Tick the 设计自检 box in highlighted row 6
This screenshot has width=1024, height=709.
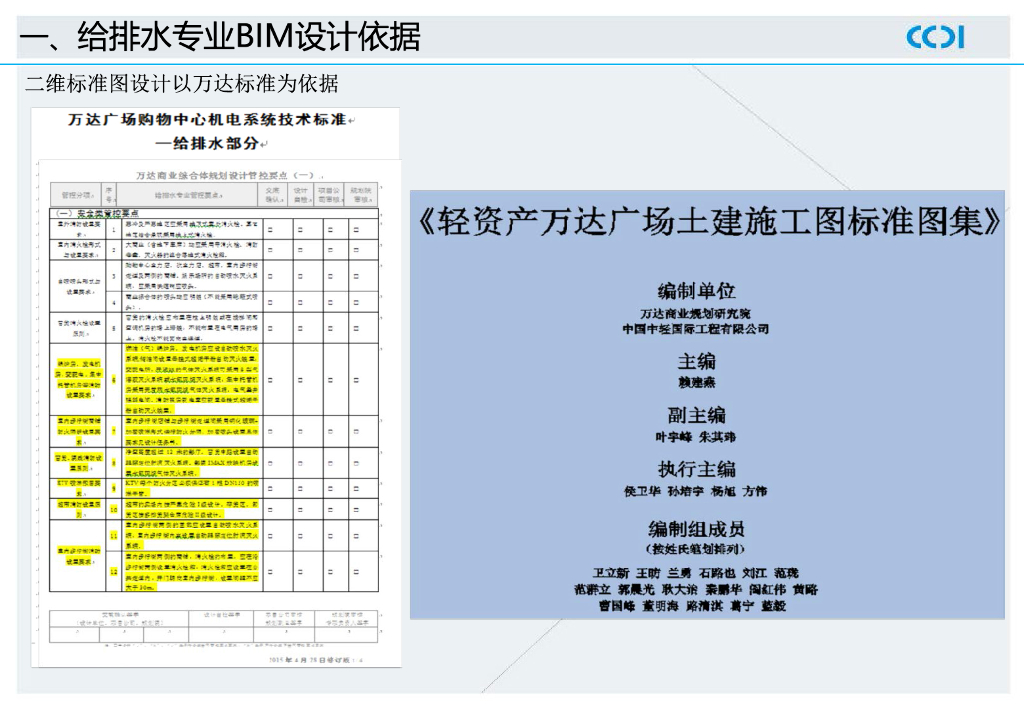coord(300,380)
